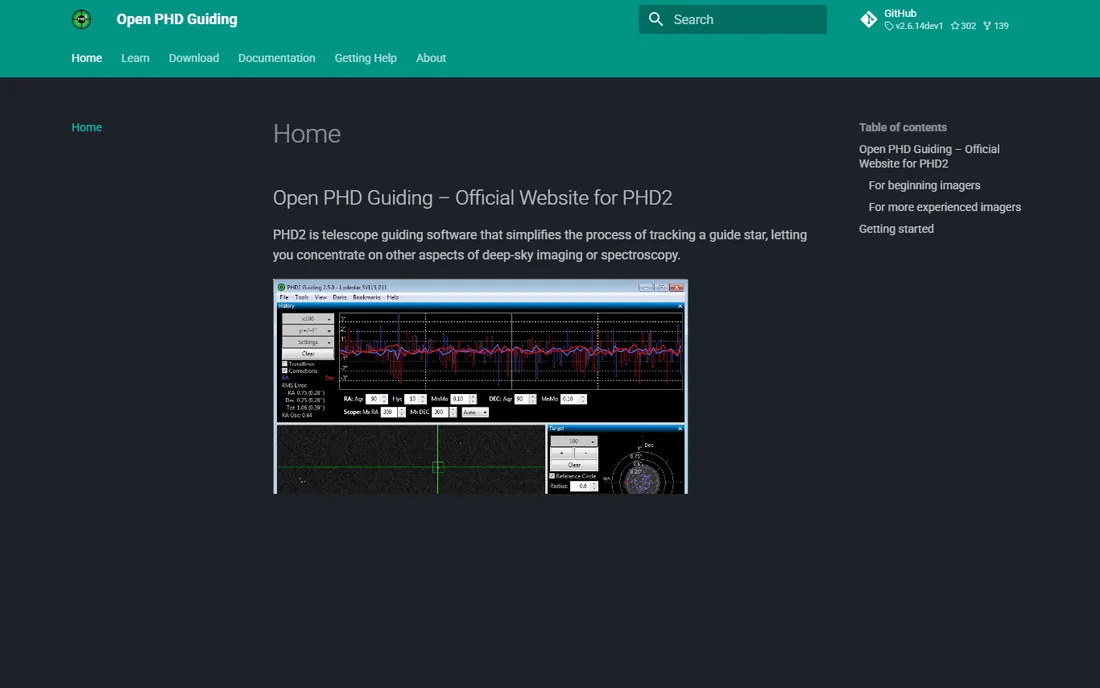Screen dimensions: 1100x688
Task: Open the About tab
Action: pyautogui.click(x=431, y=58)
